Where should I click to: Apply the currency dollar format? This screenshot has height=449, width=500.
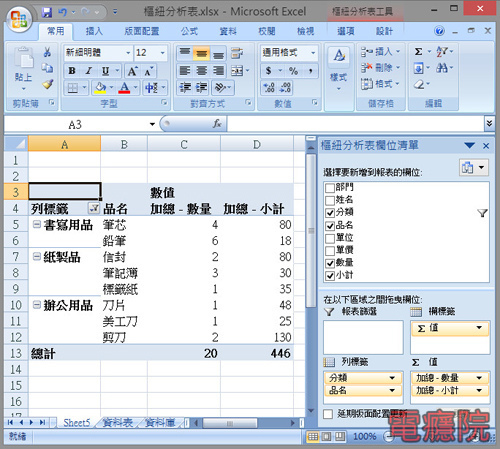click(269, 71)
